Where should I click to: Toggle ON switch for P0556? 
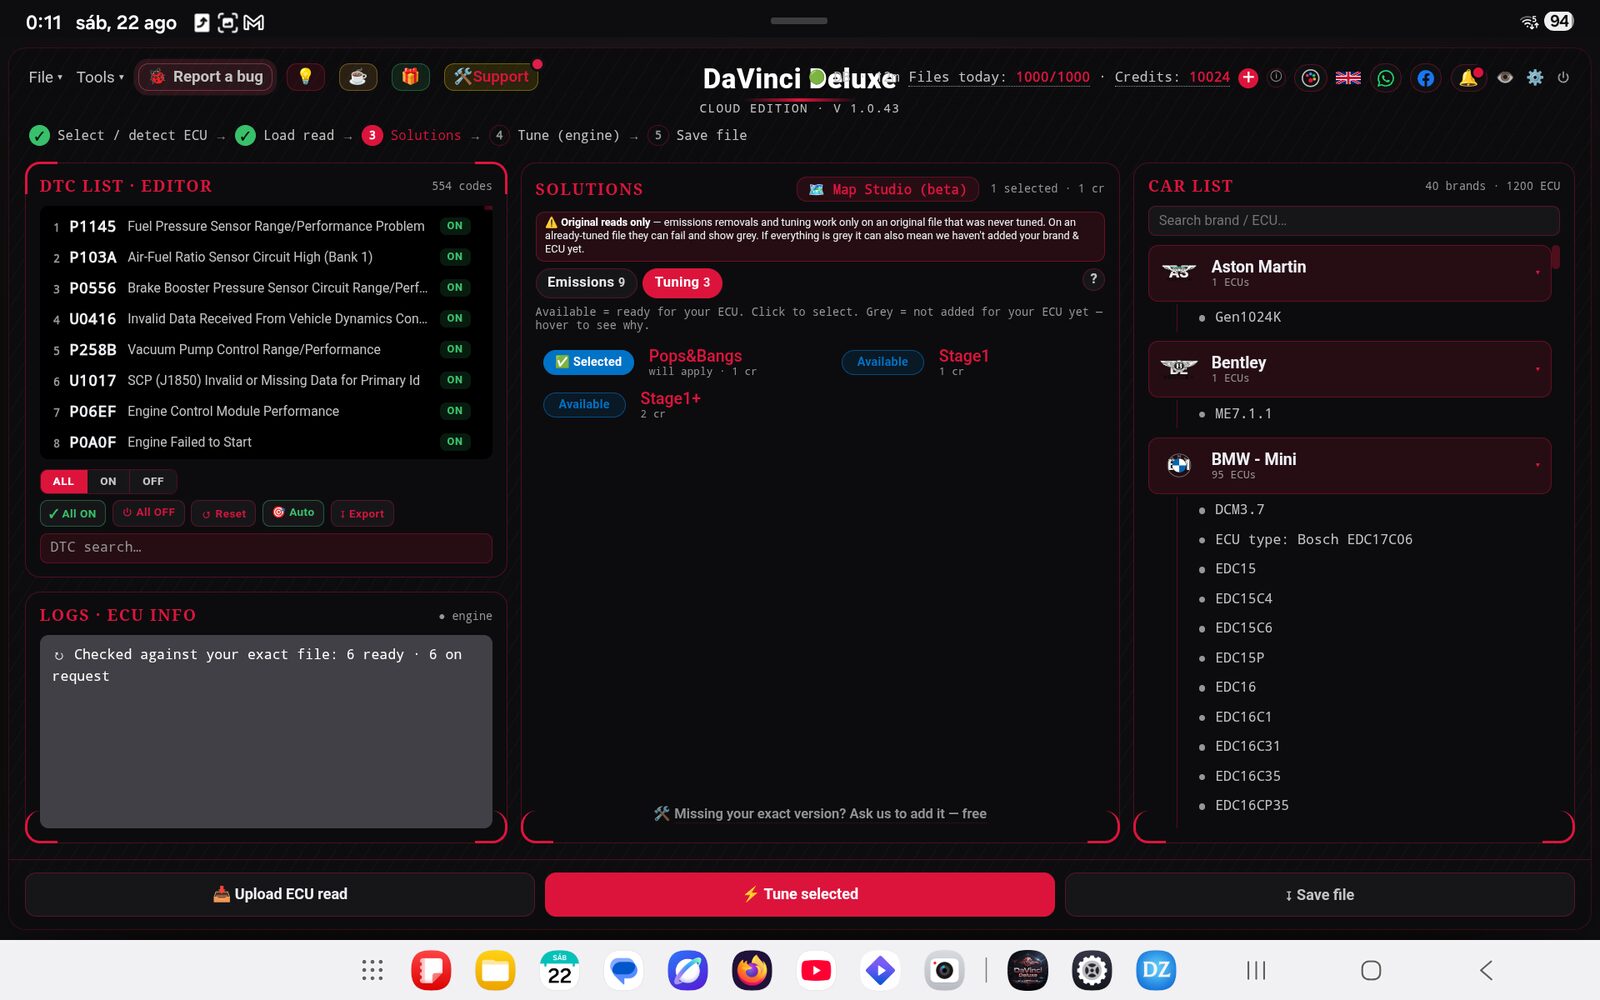coord(455,288)
